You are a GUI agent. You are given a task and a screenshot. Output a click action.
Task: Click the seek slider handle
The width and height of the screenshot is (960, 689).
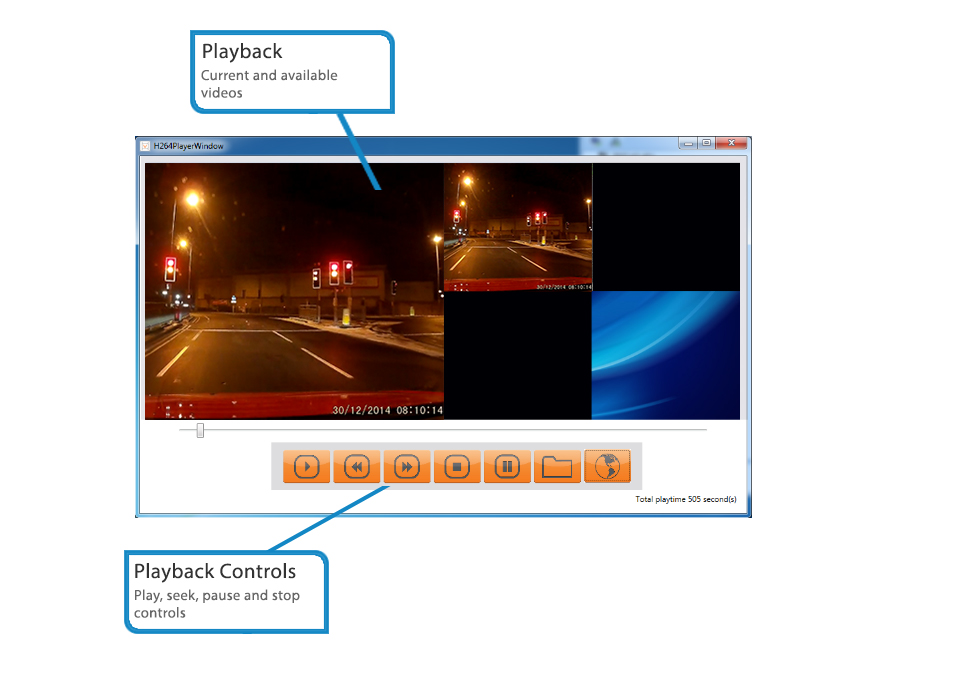[200, 430]
